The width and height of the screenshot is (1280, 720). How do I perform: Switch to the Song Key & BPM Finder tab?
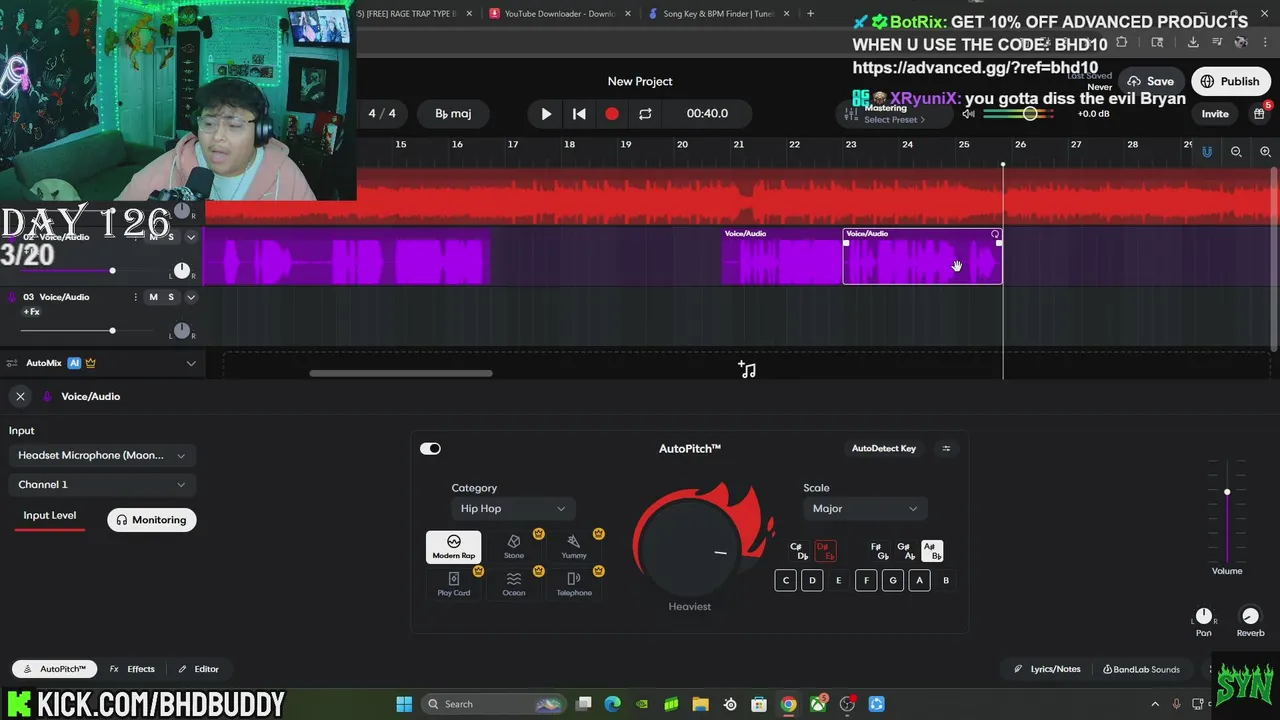719,13
